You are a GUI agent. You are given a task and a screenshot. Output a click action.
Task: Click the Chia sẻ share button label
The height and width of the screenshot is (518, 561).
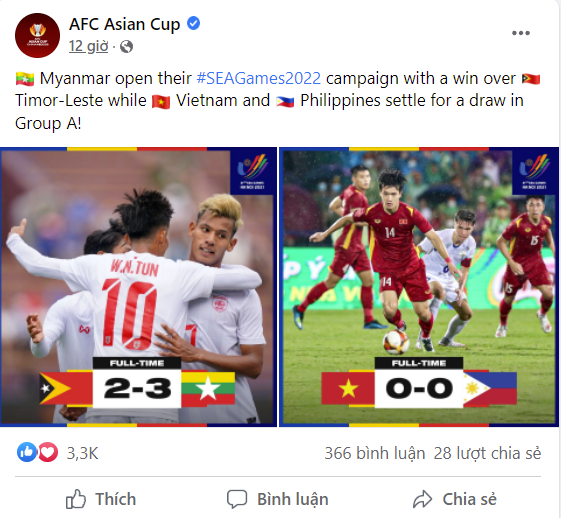(469, 499)
